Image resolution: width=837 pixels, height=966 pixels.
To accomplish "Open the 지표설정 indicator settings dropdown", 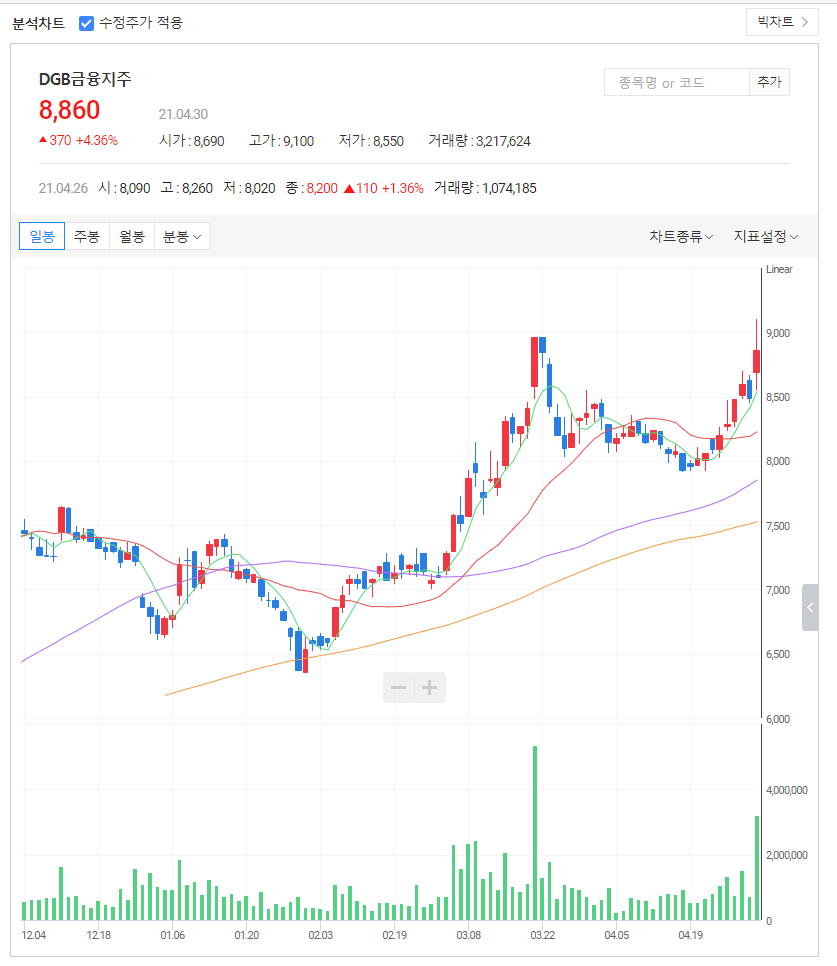I will [x=766, y=237].
